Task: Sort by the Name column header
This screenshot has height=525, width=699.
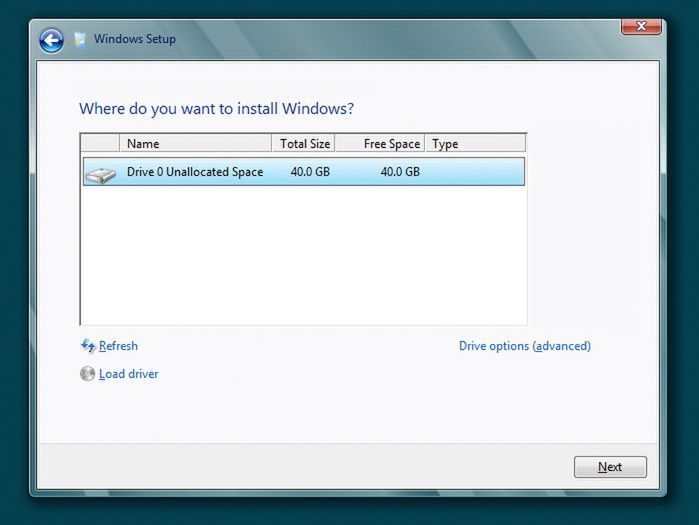Action: coord(196,144)
